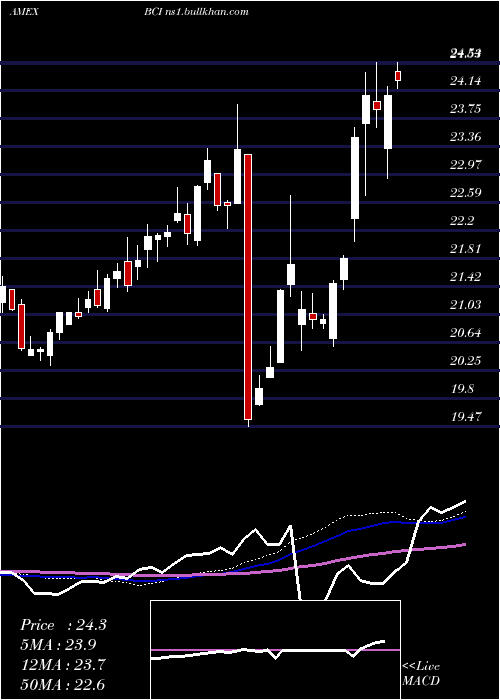The width and height of the screenshot is (500, 700).
Task: Click the <<Live MACD label
Action: coord(421,673)
